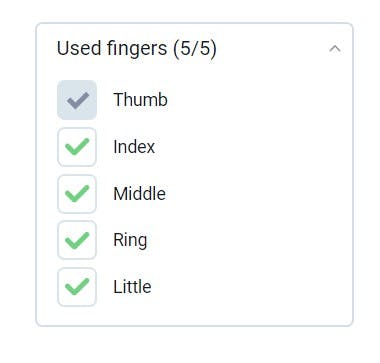Click the green checkmark icon beside Middle
380x363 pixels.
[x=77, y=194]
